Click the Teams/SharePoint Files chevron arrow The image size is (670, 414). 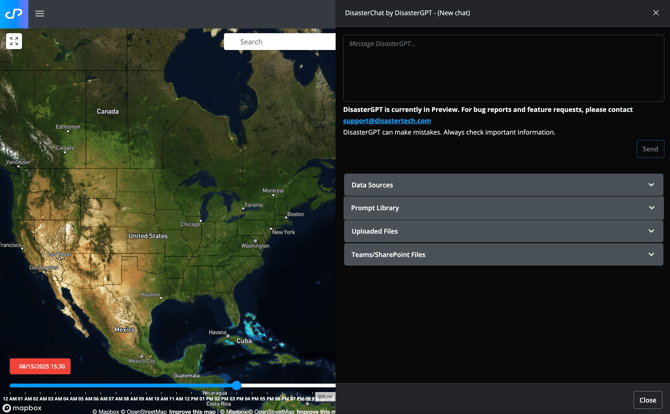point(651,255)
